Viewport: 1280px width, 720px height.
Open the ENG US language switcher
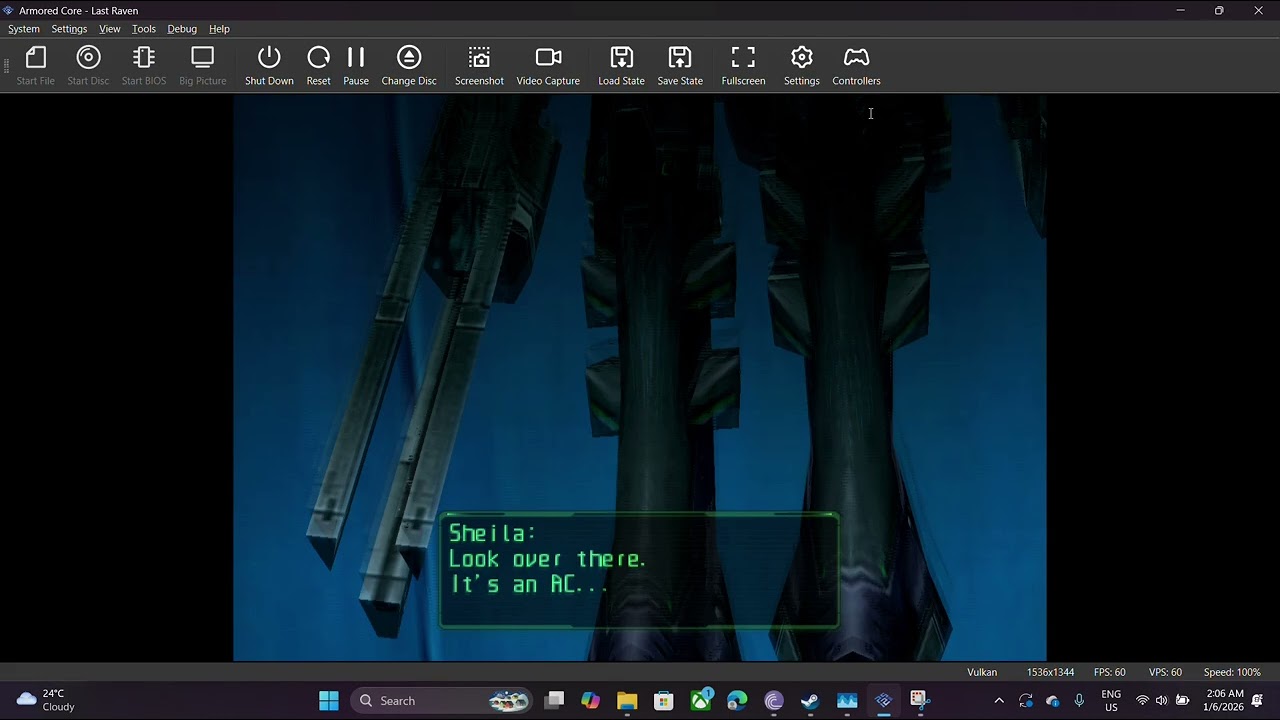[x=1111, y=701]
